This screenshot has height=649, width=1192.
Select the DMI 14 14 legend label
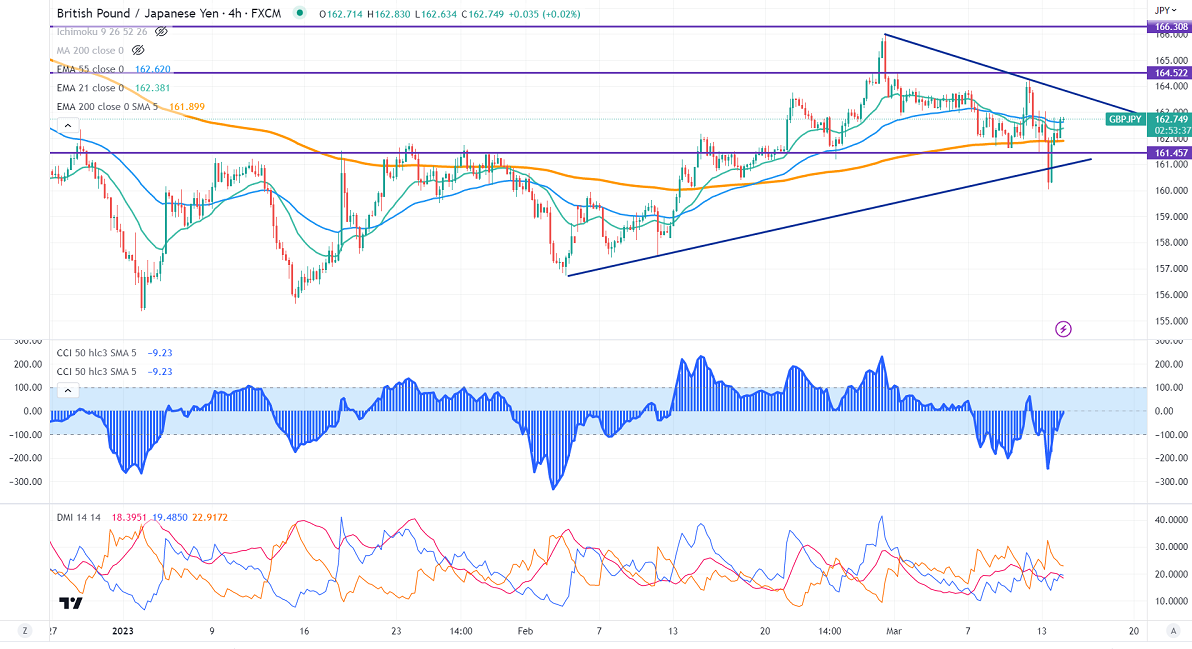76,518
